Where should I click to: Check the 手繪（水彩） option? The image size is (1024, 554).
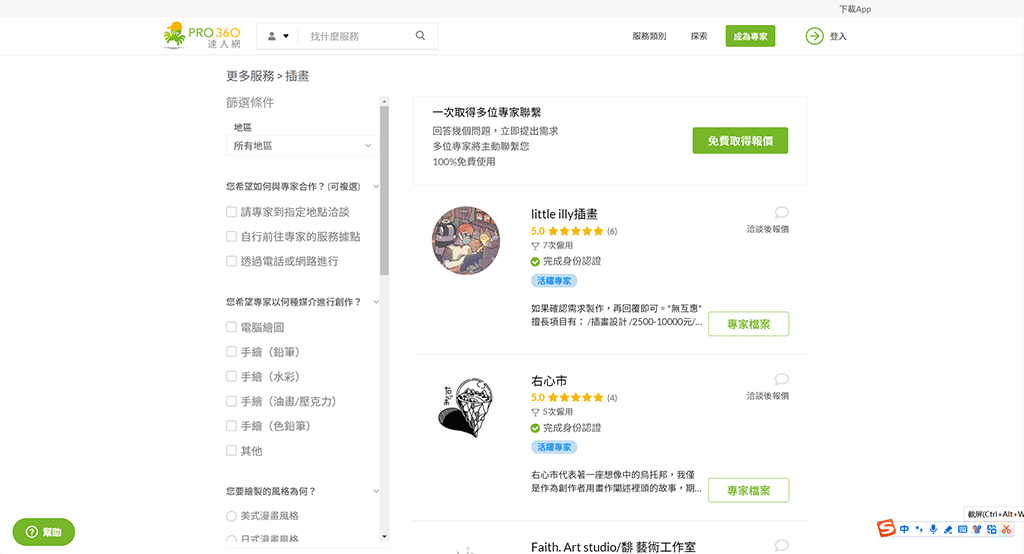click(231, 376)
